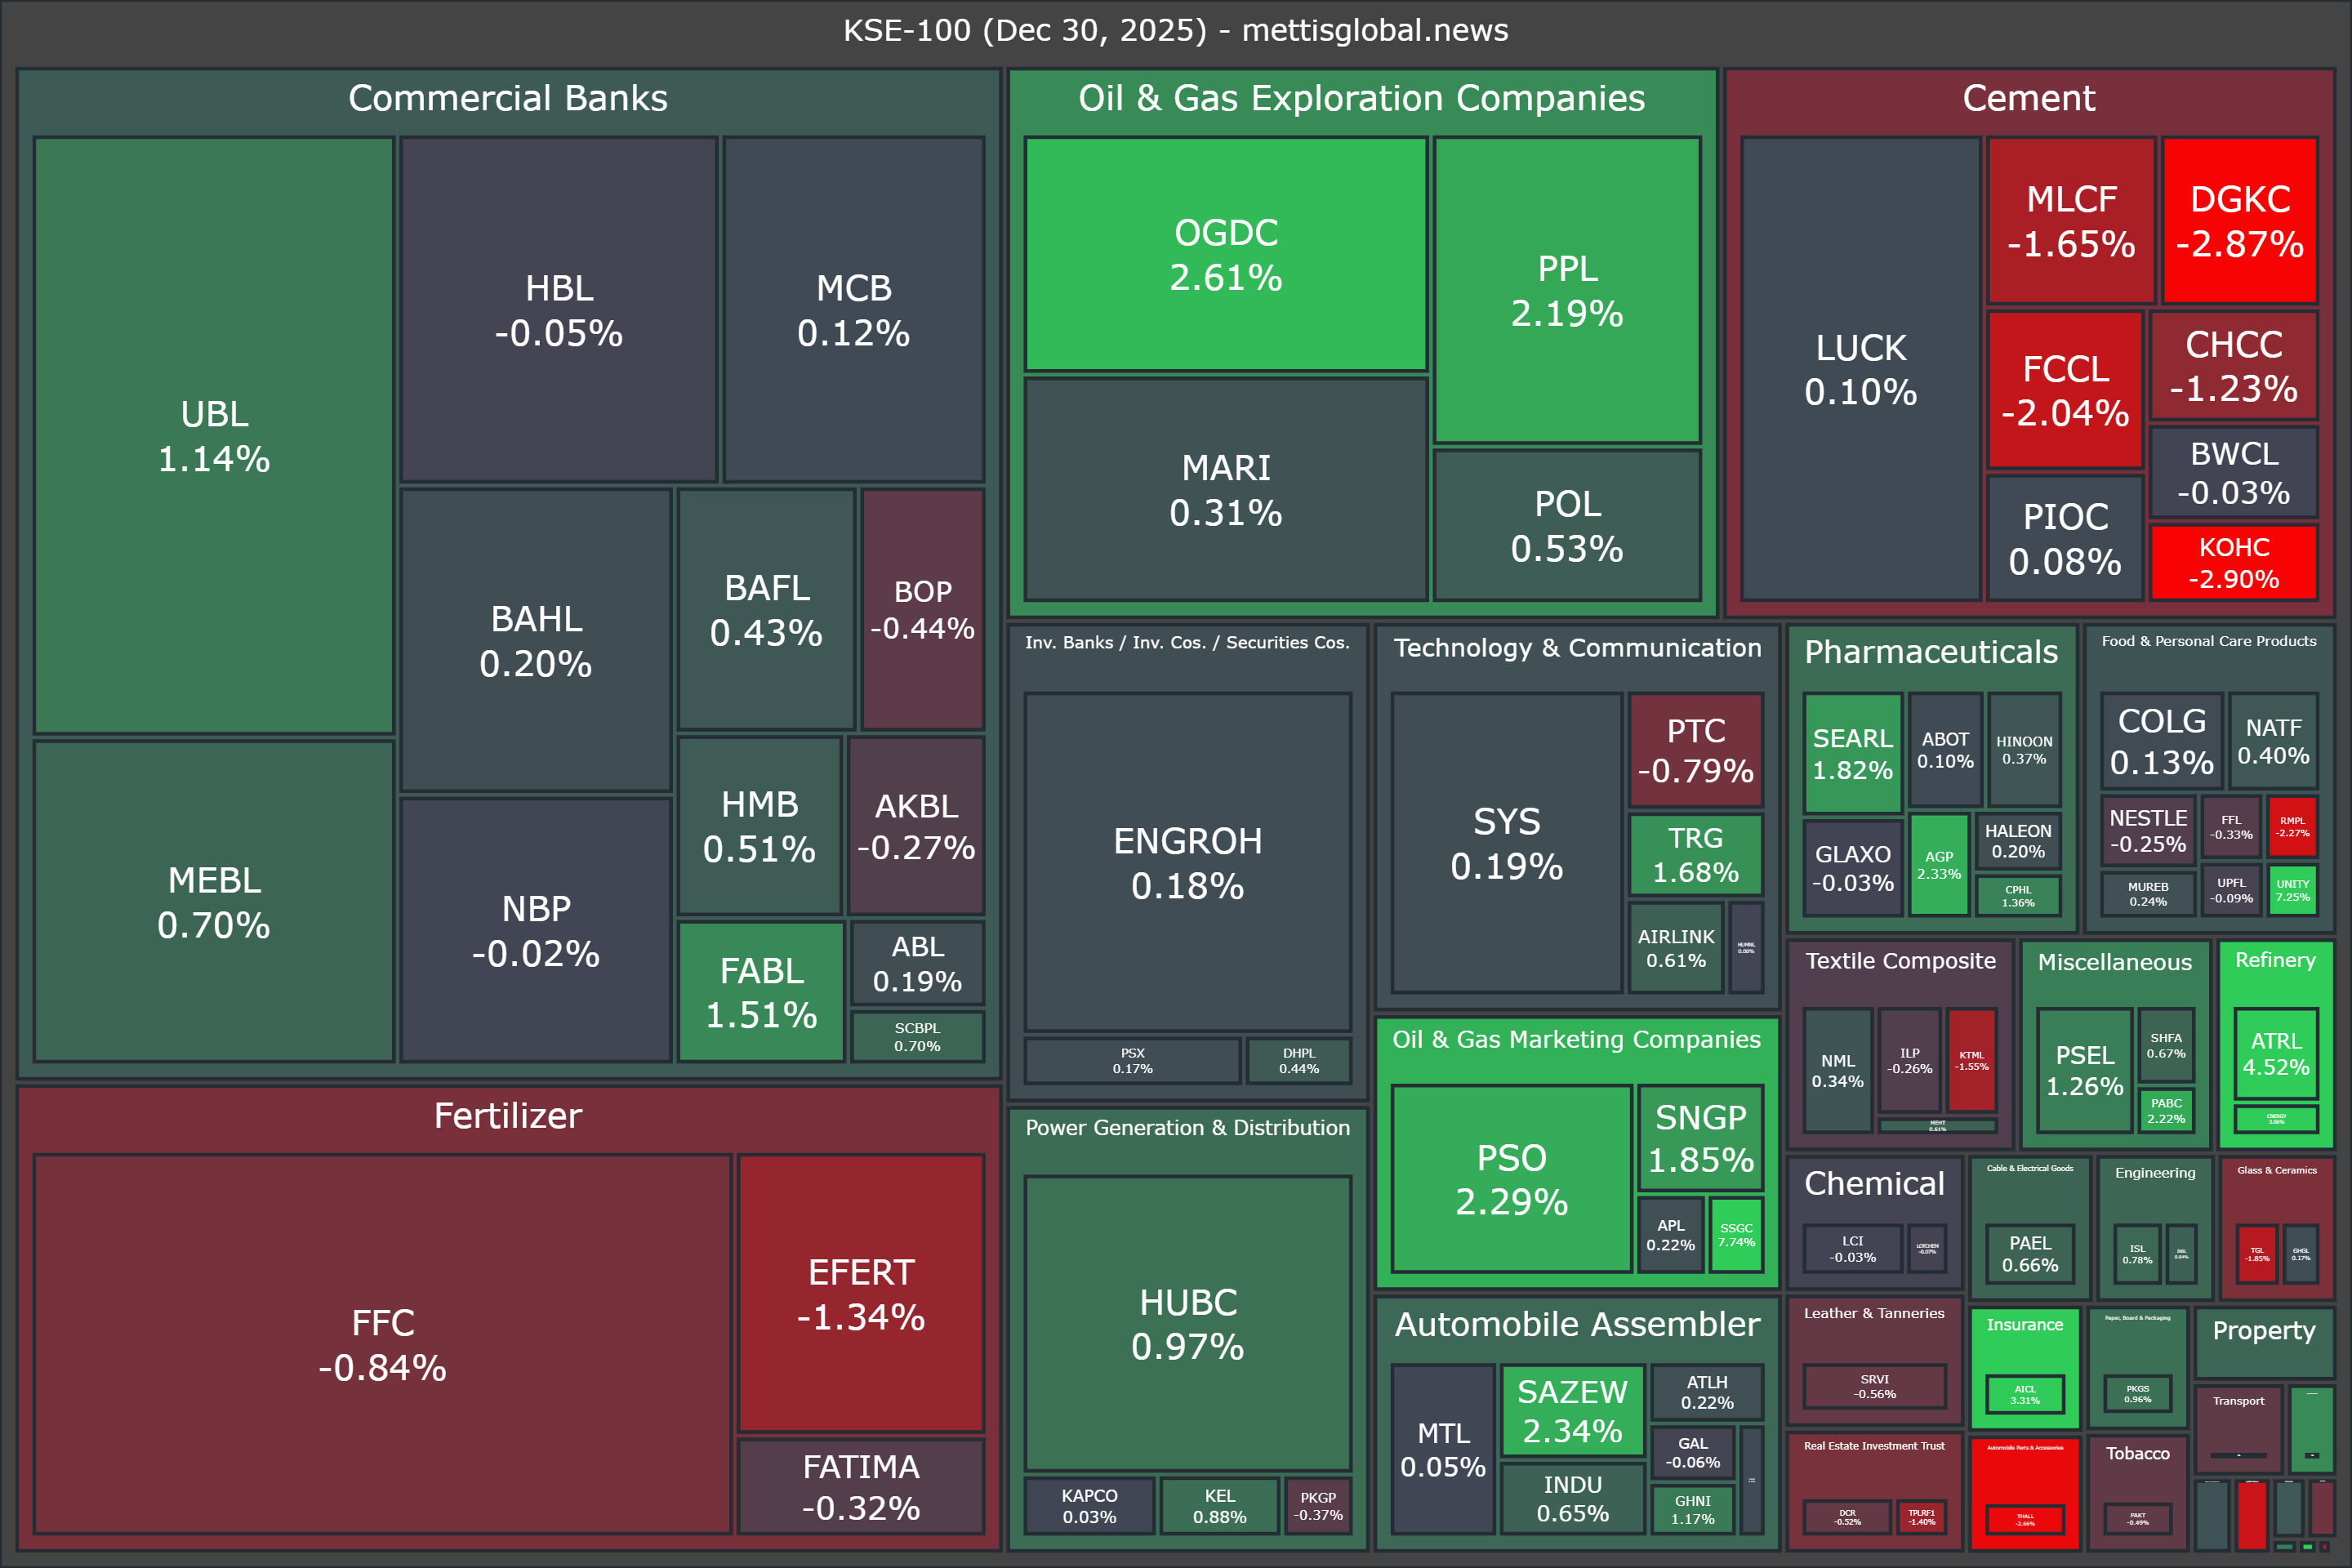Select the LUCK tile in Cement
This screenshot has height=1568, width=2352.
tap(1860, 369)
